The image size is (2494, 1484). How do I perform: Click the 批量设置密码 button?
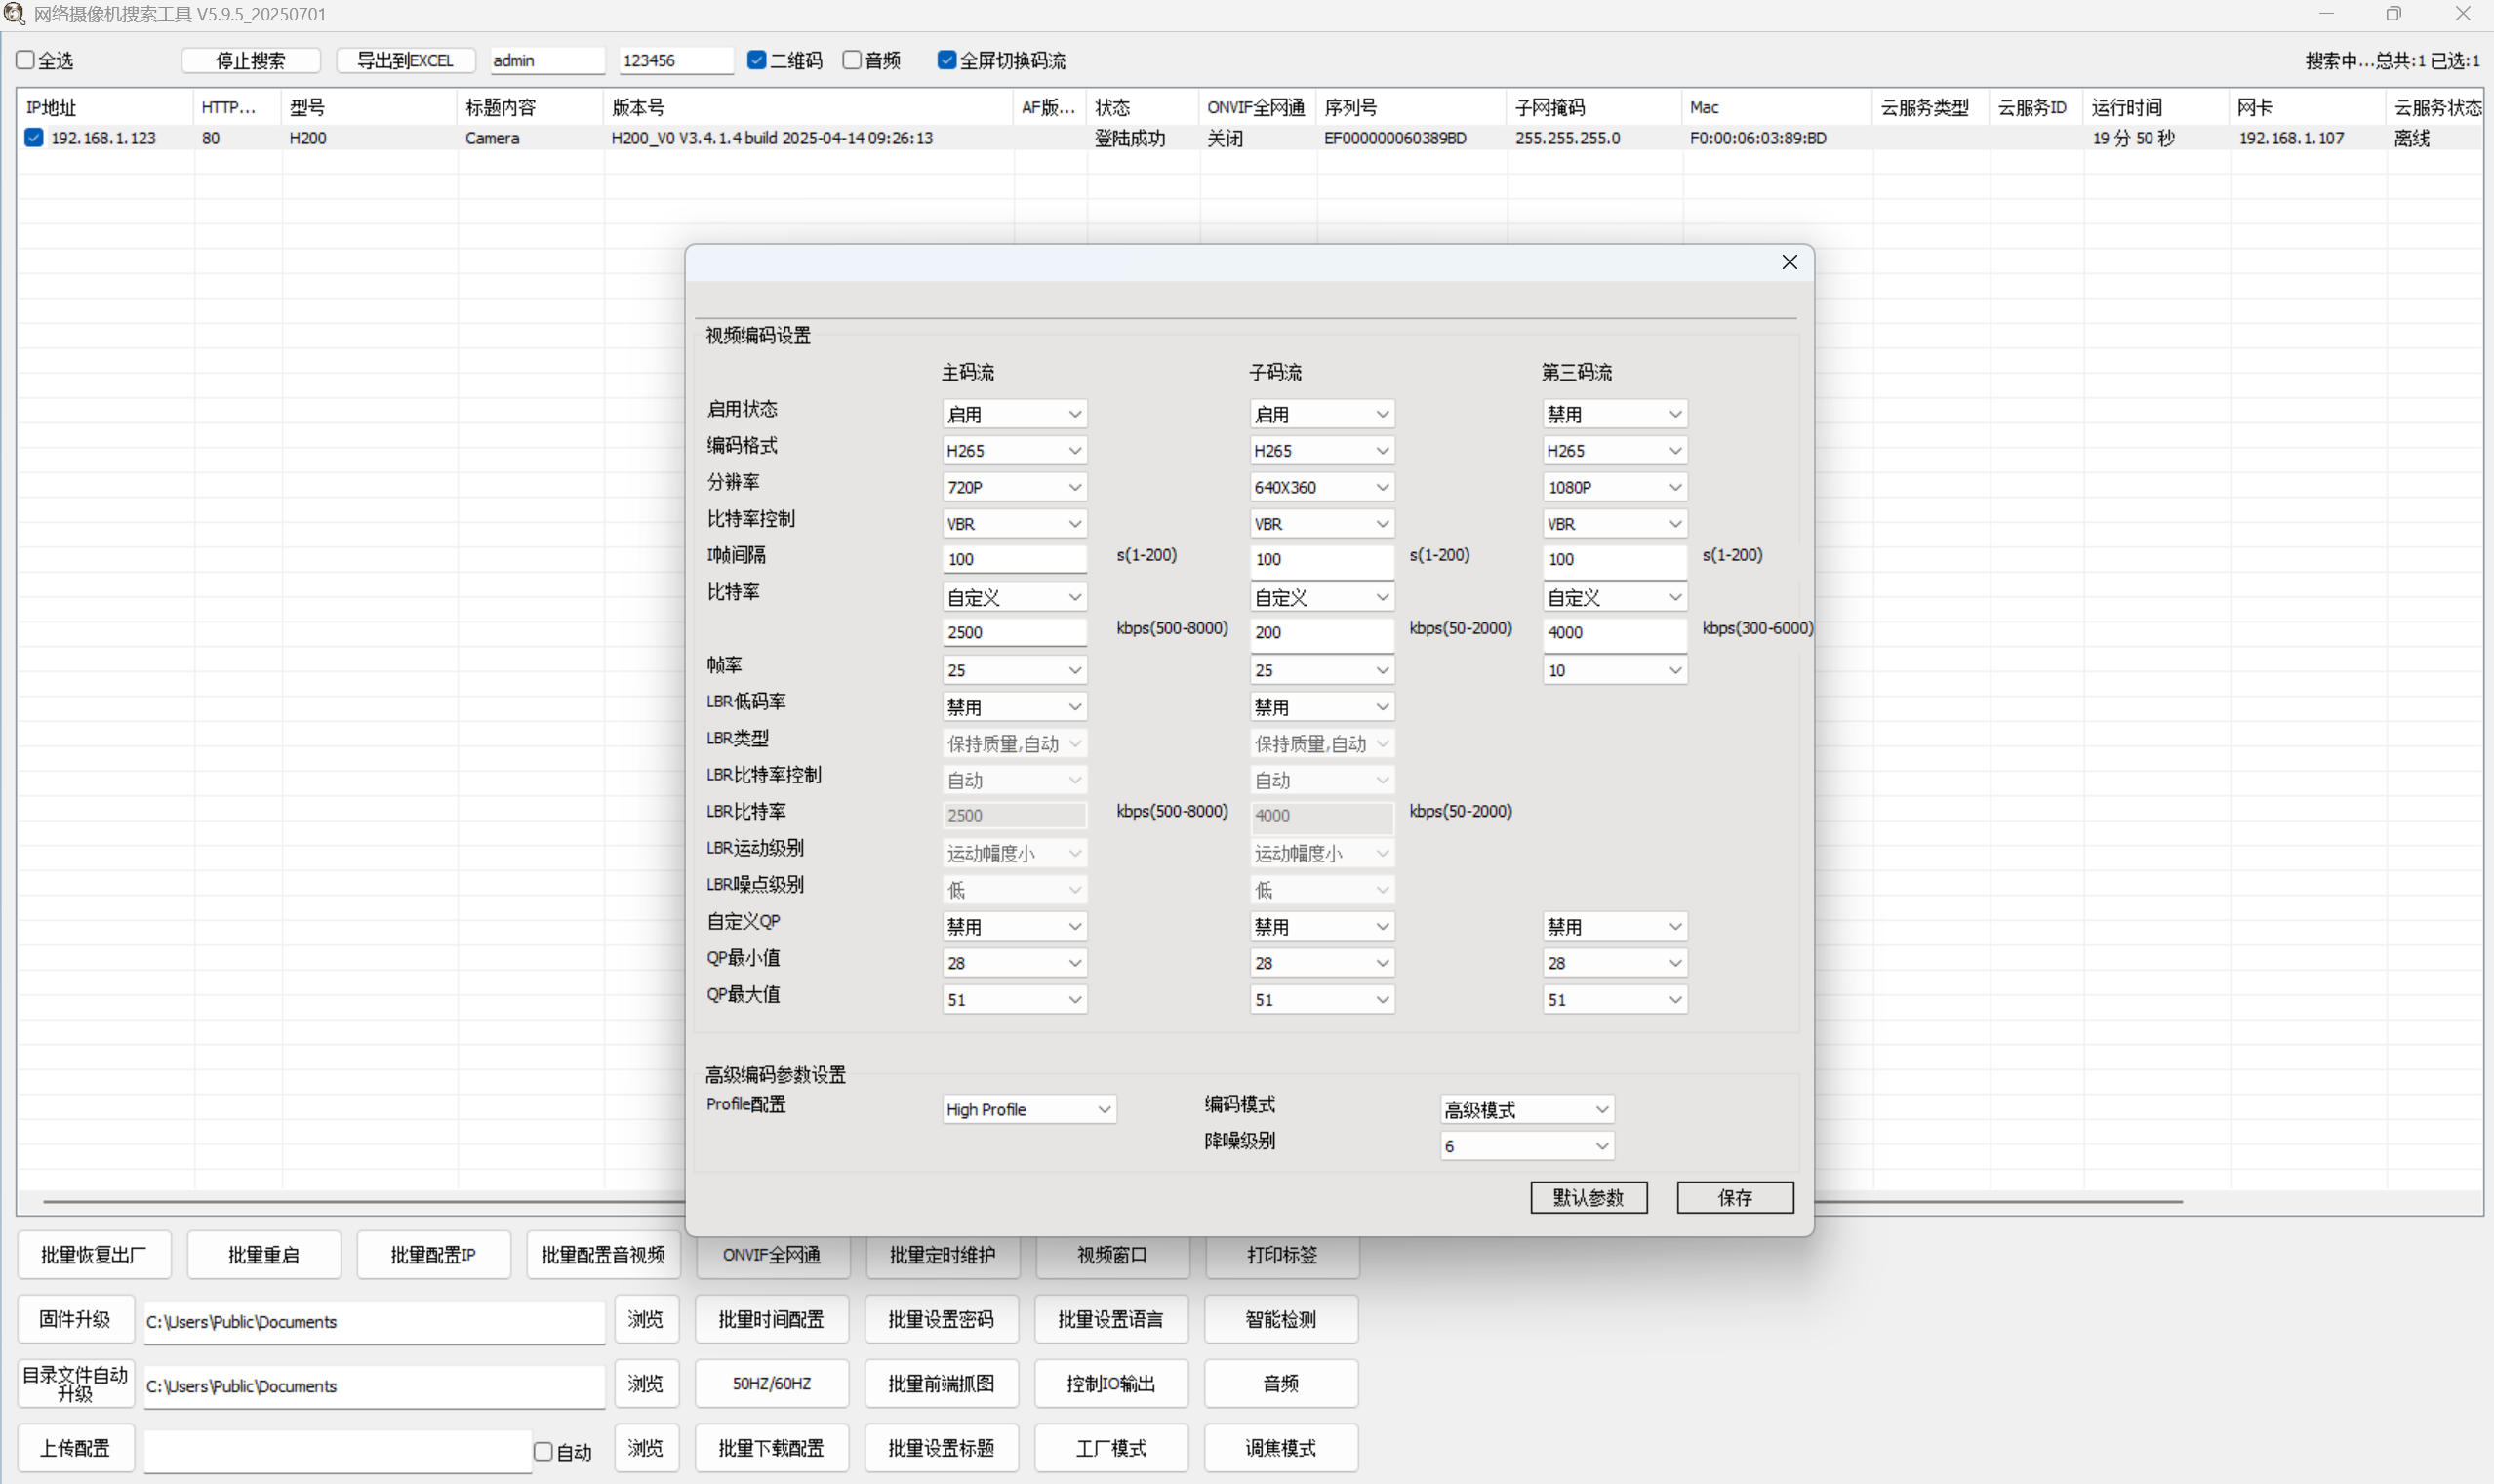pyautogui.click(x=941, y=1319)
